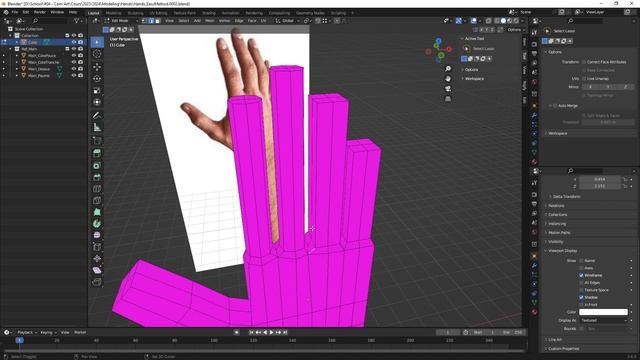Select the Shear tool
Viewport: 640px width, 360px height.
97,270
